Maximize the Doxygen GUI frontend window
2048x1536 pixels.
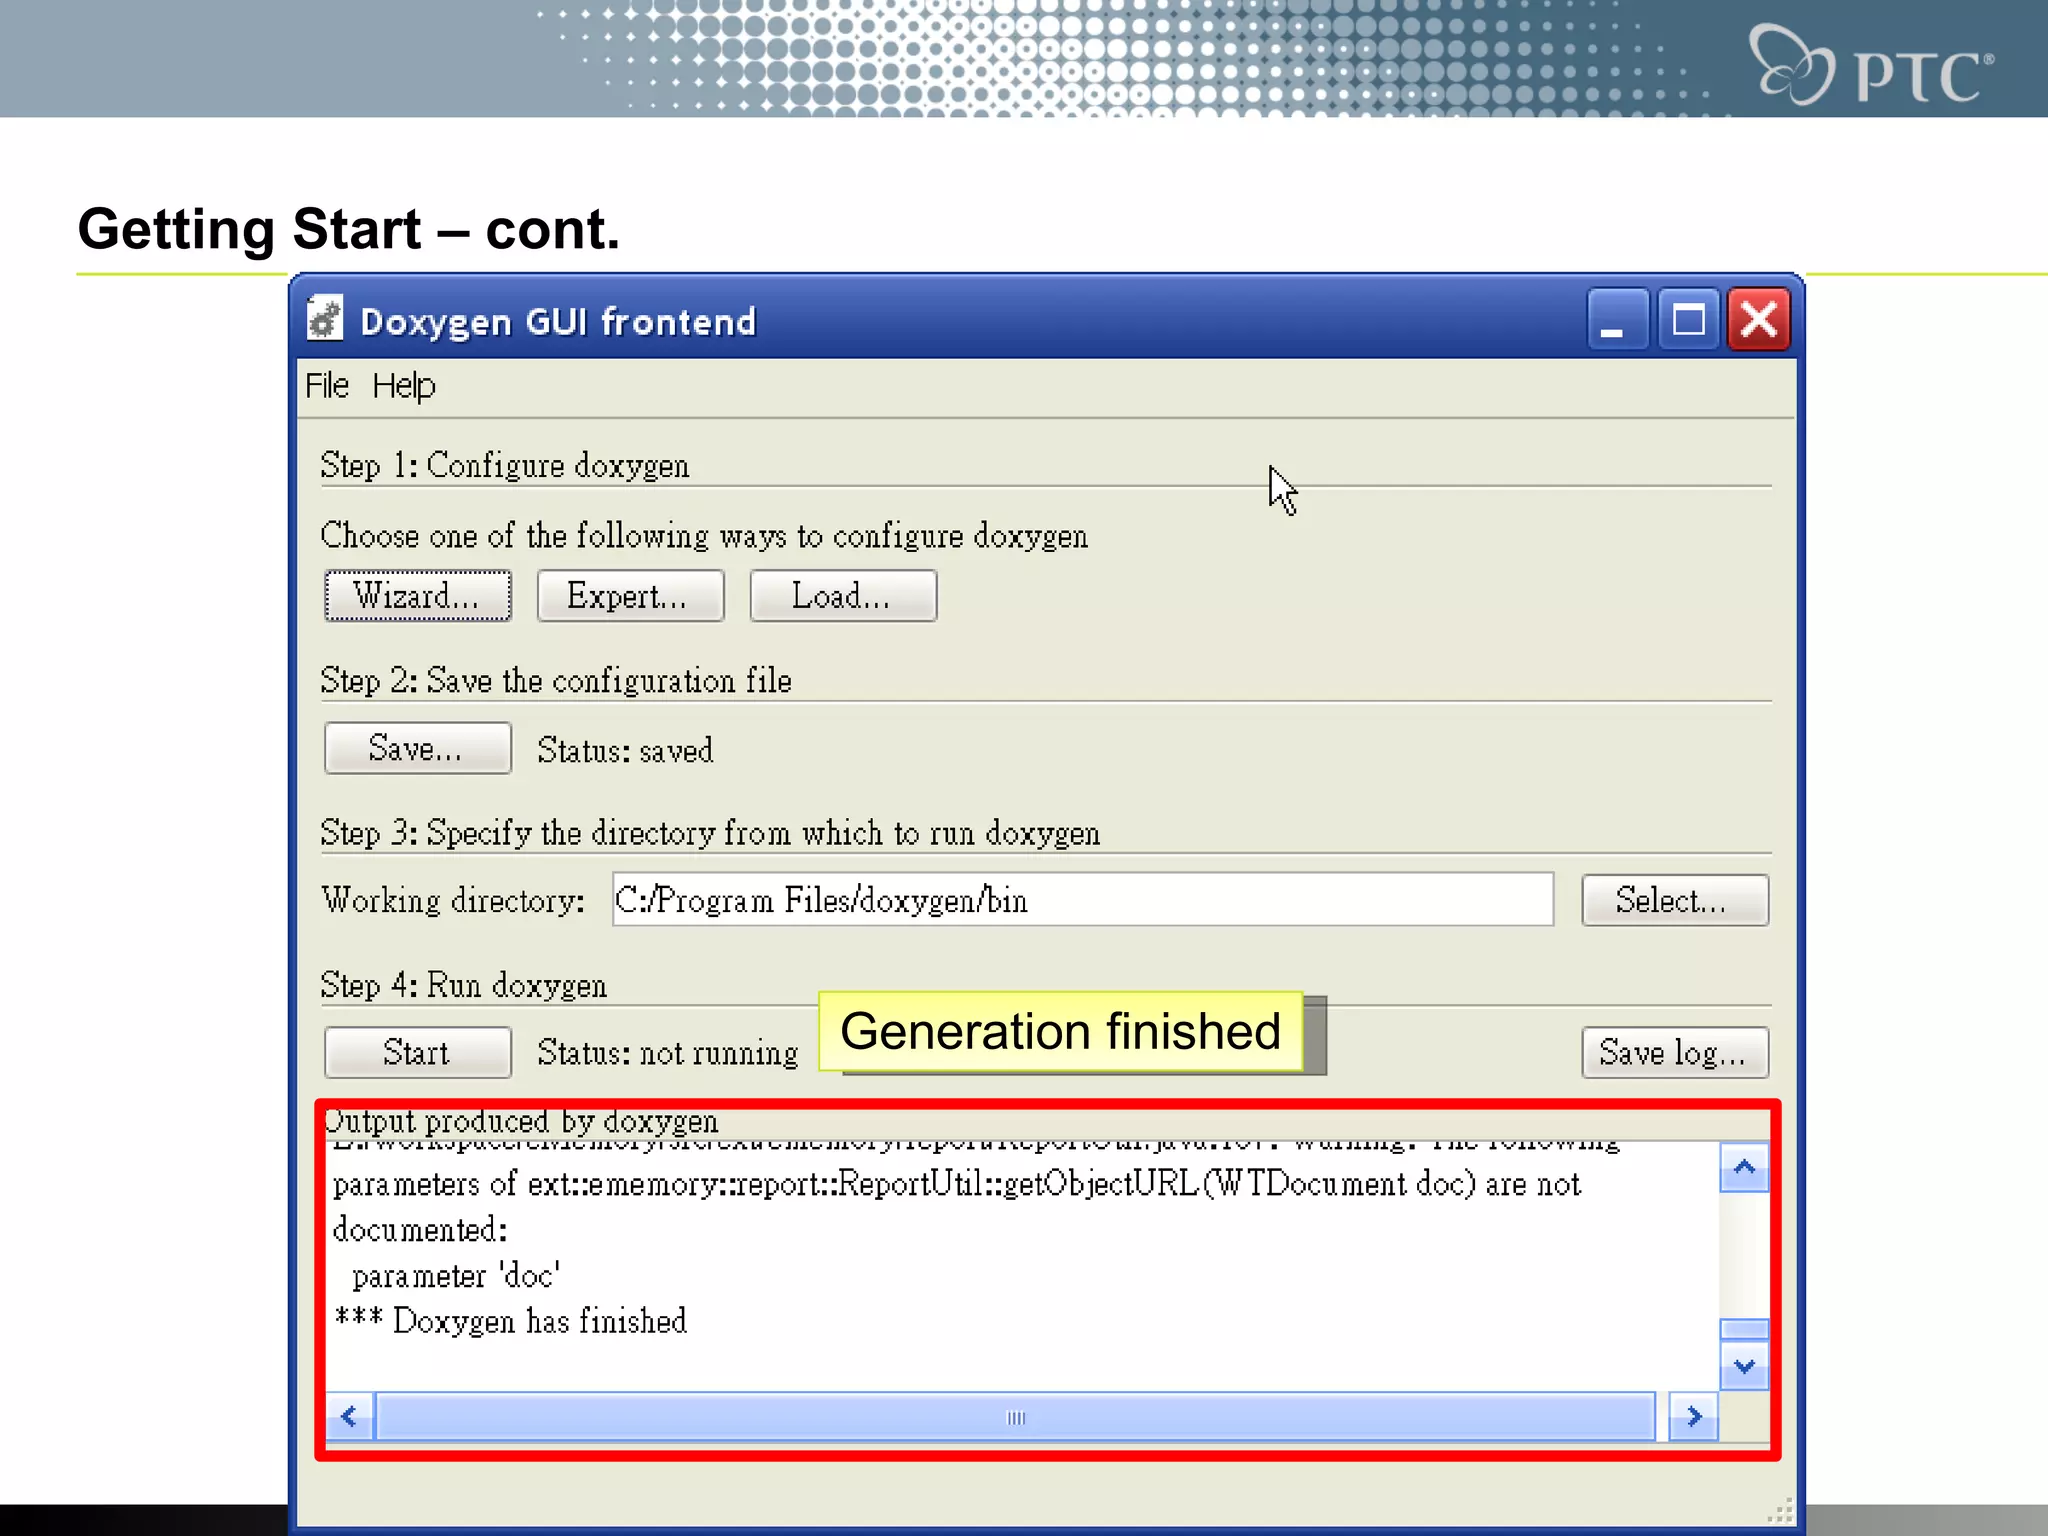click(1688, 321)
